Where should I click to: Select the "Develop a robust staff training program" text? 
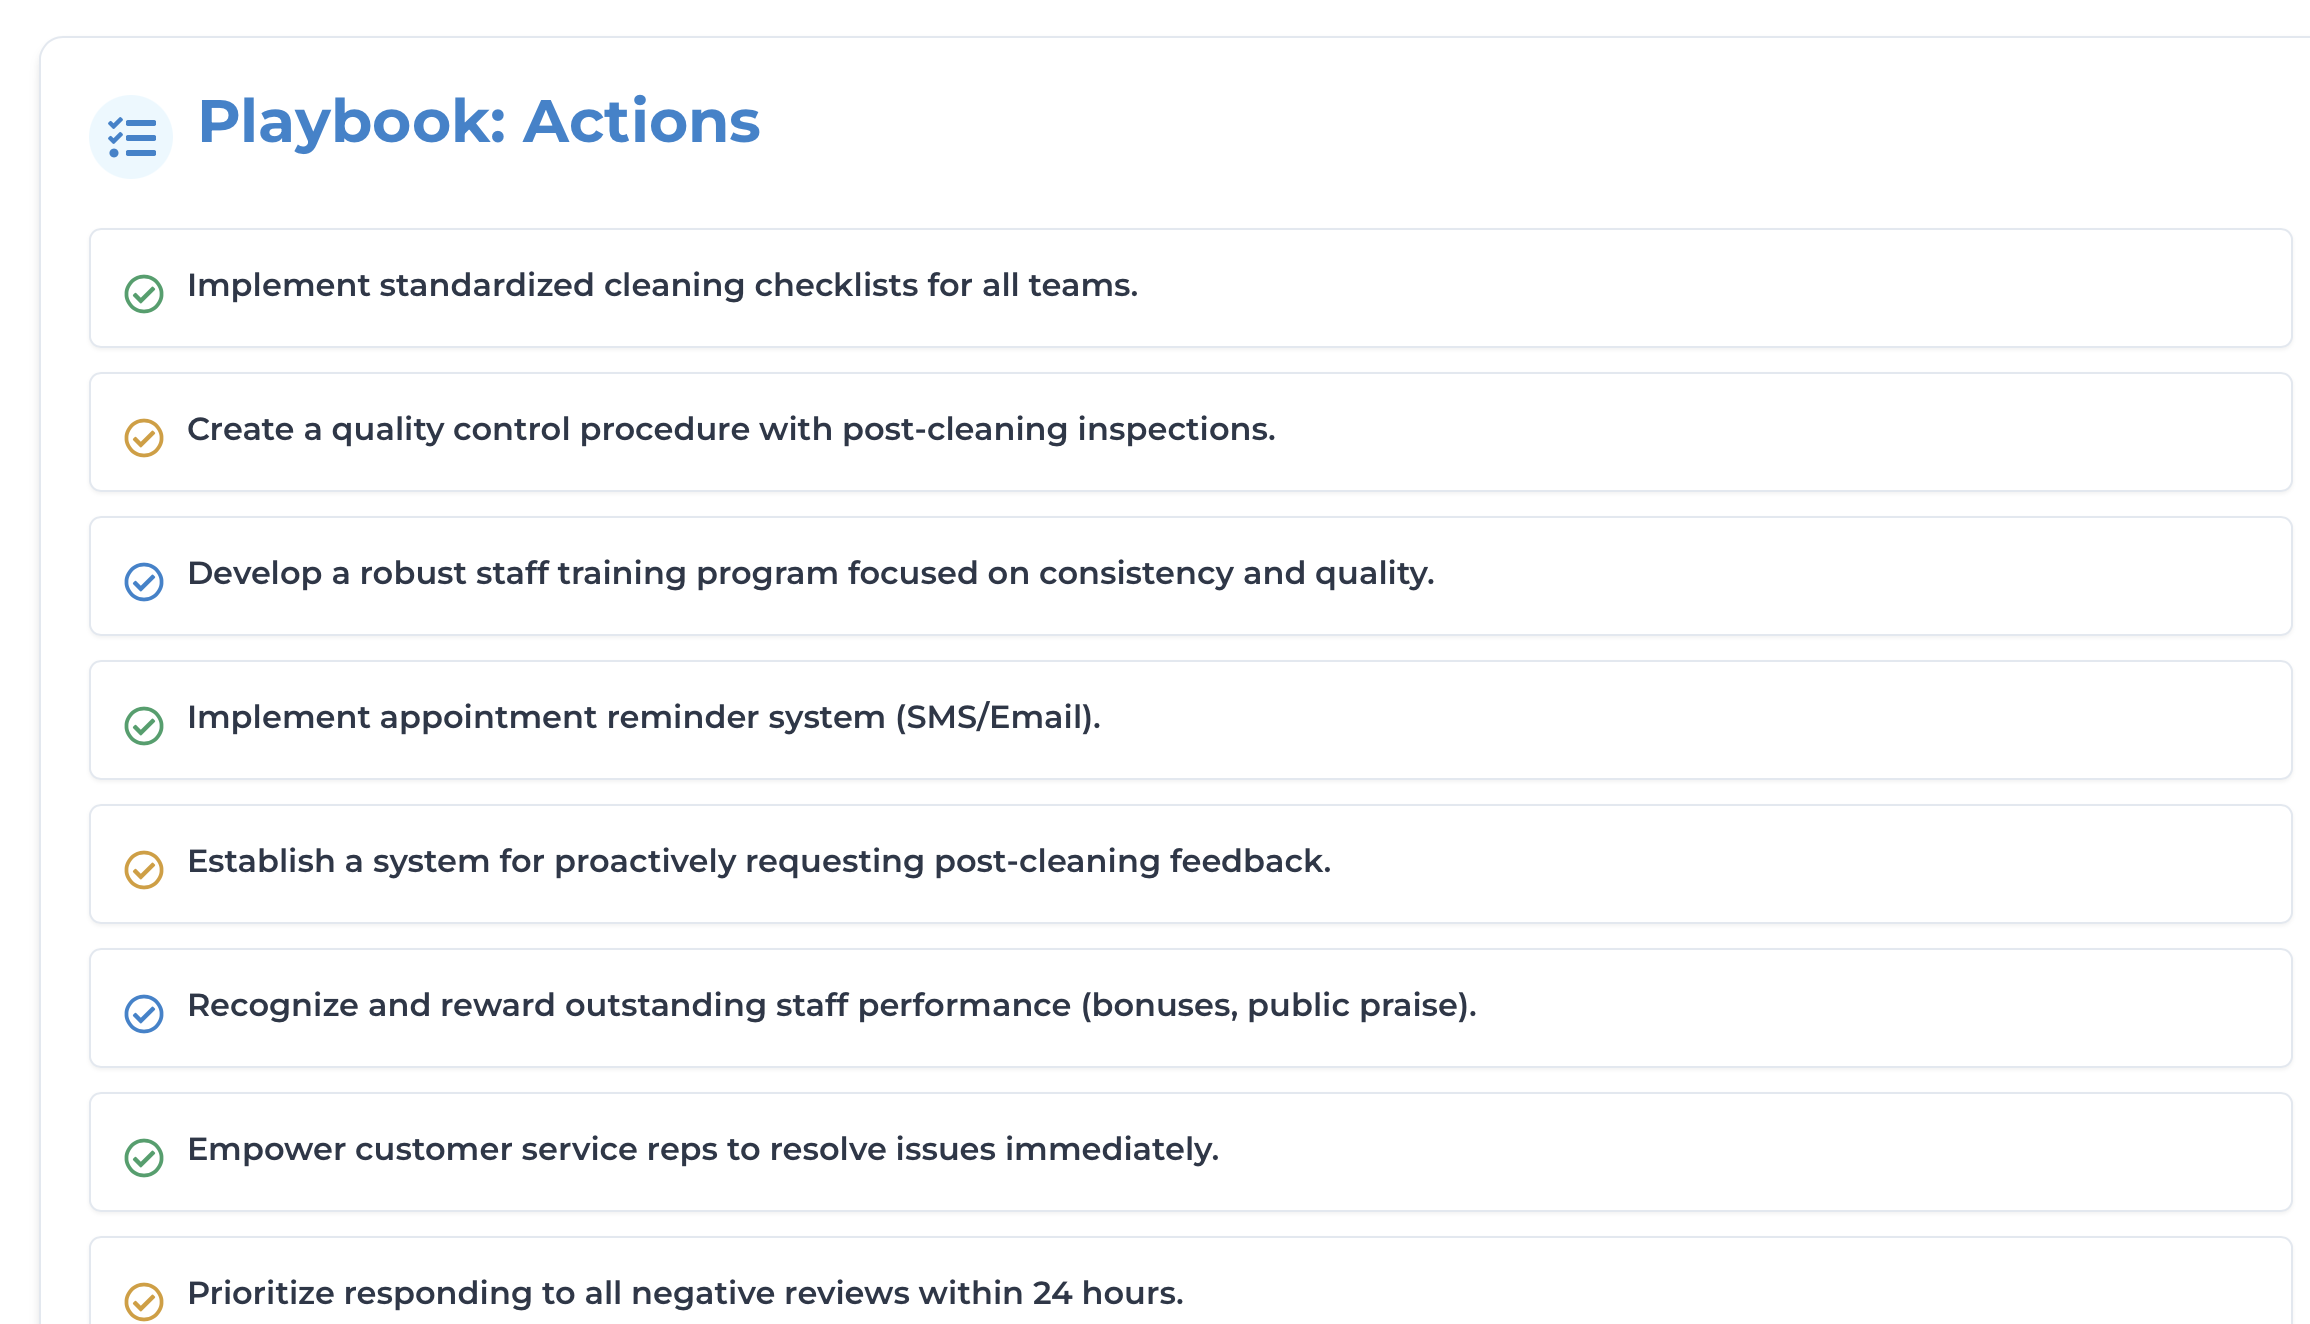[810, 574]
